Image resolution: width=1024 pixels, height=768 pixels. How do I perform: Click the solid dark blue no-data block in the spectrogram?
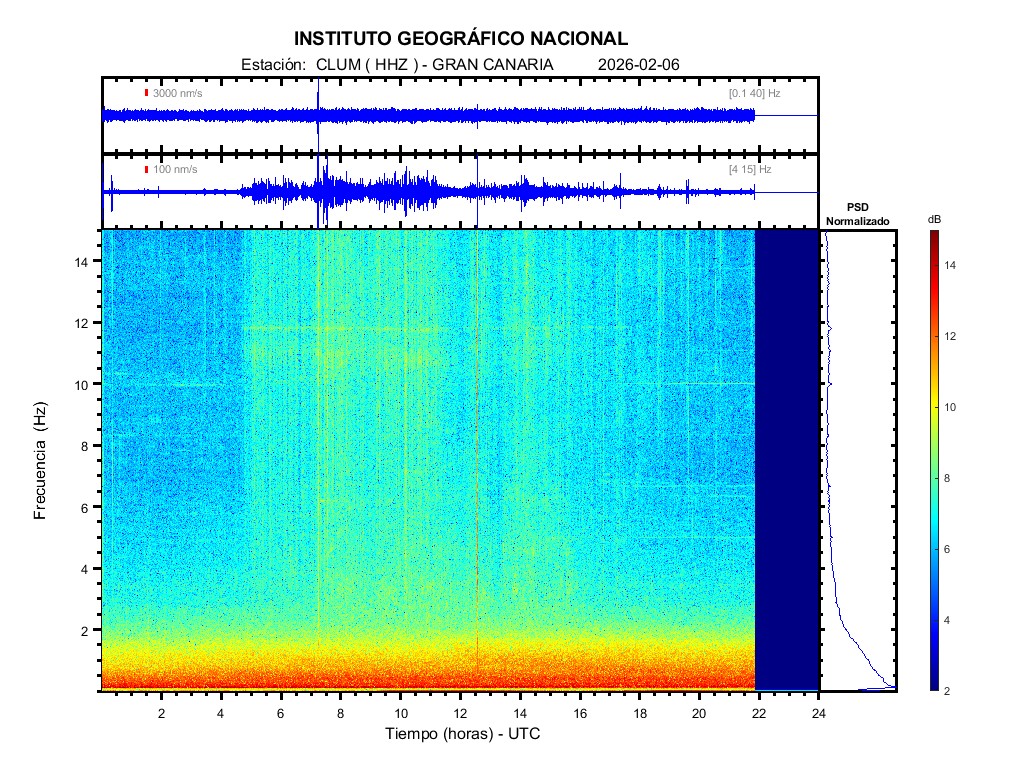click(786, 460)
